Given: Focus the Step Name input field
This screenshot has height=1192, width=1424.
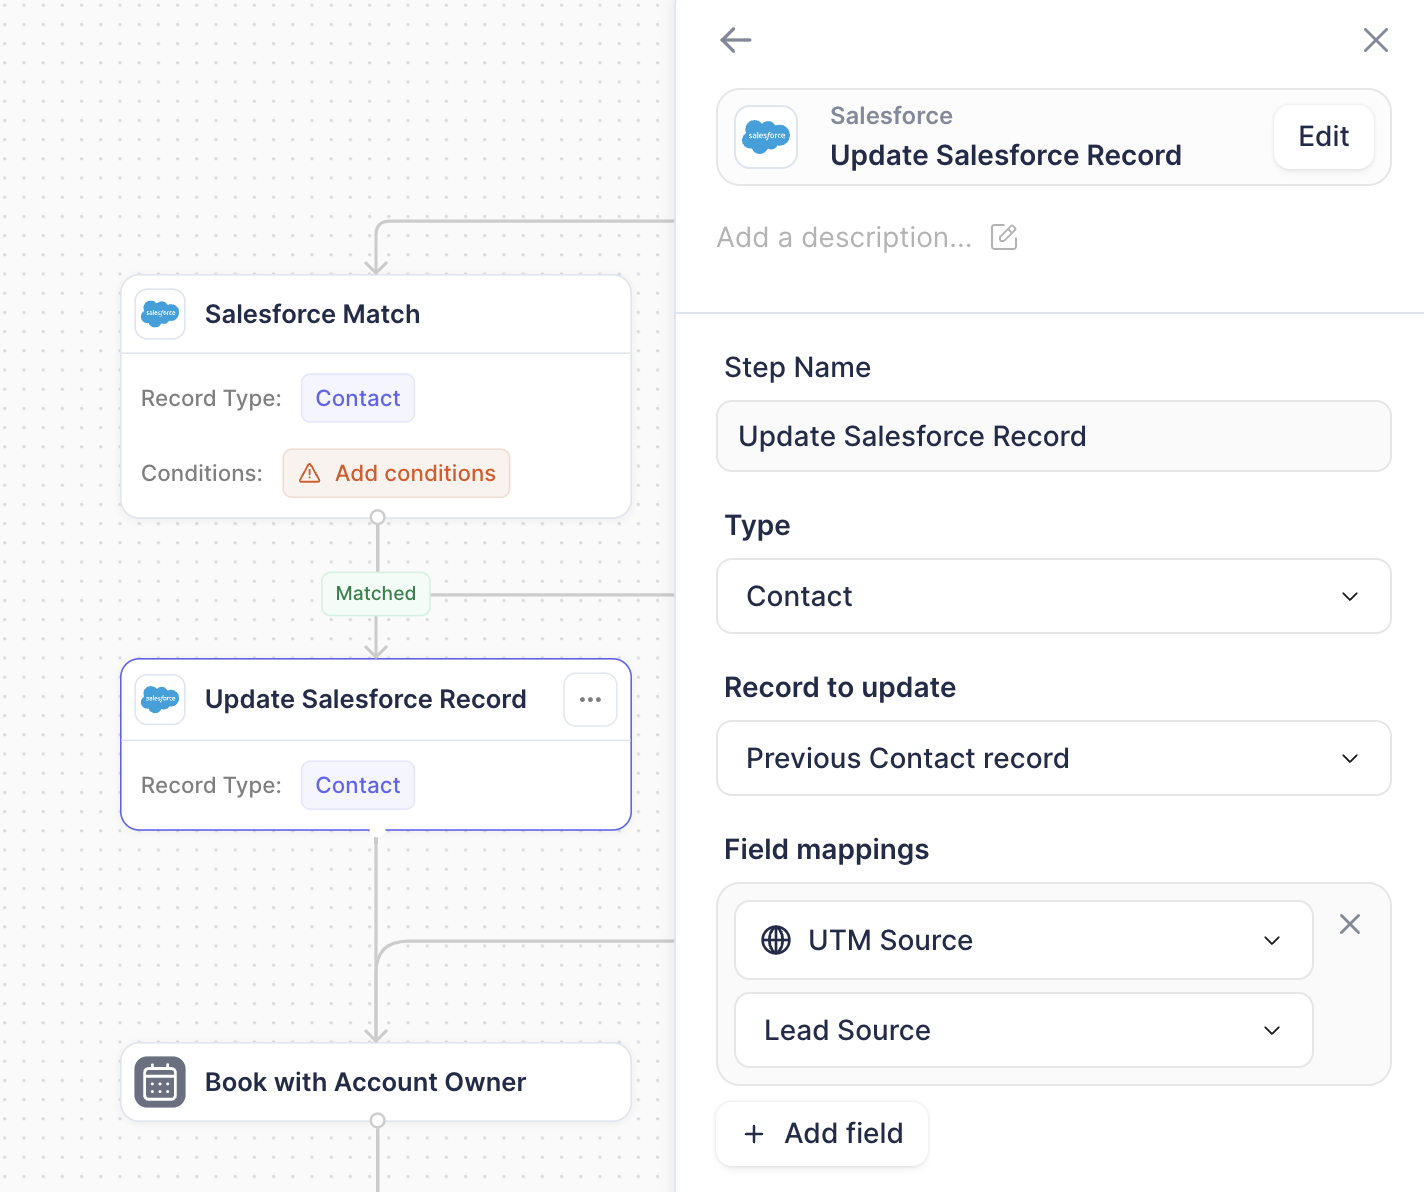Looking at the screenshot, I should point(1054,436).
